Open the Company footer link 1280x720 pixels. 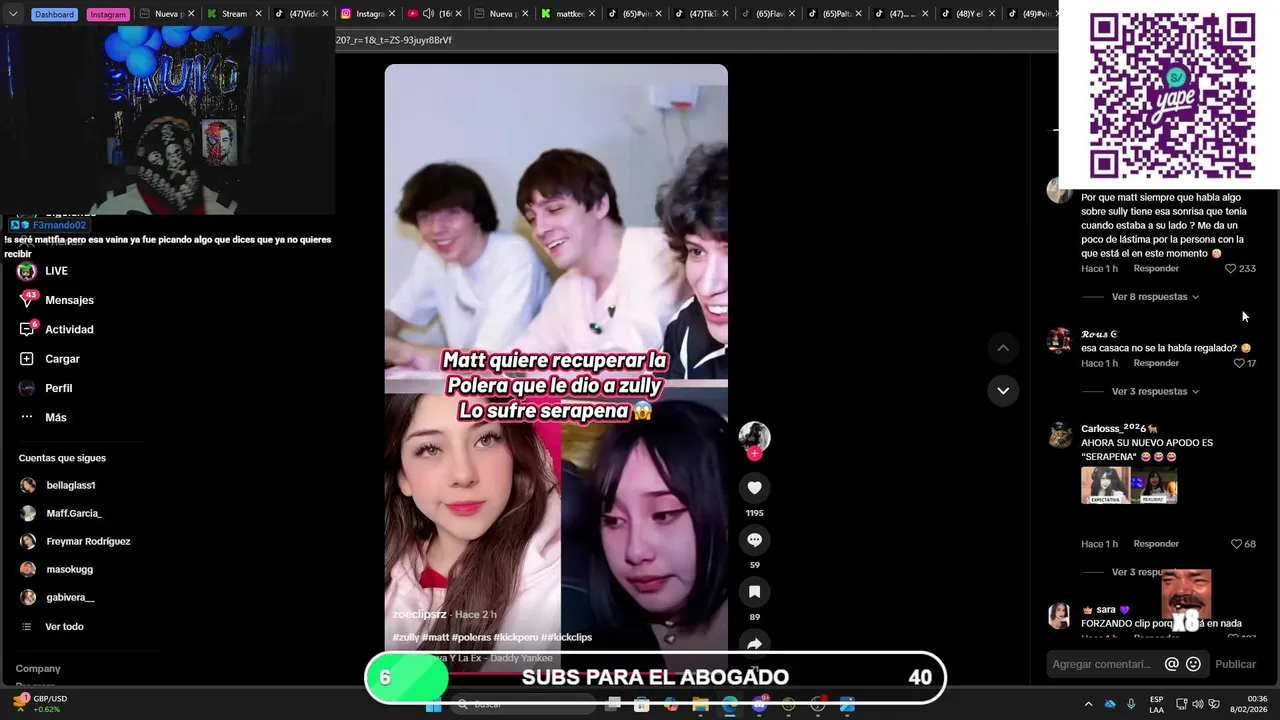pyautogui.click(x=38, y=669)
